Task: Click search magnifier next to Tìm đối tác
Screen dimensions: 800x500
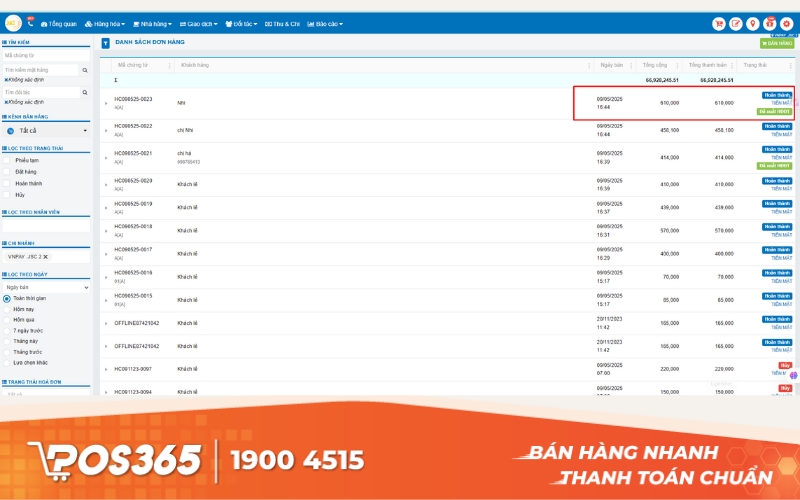Action: point(85,92)
